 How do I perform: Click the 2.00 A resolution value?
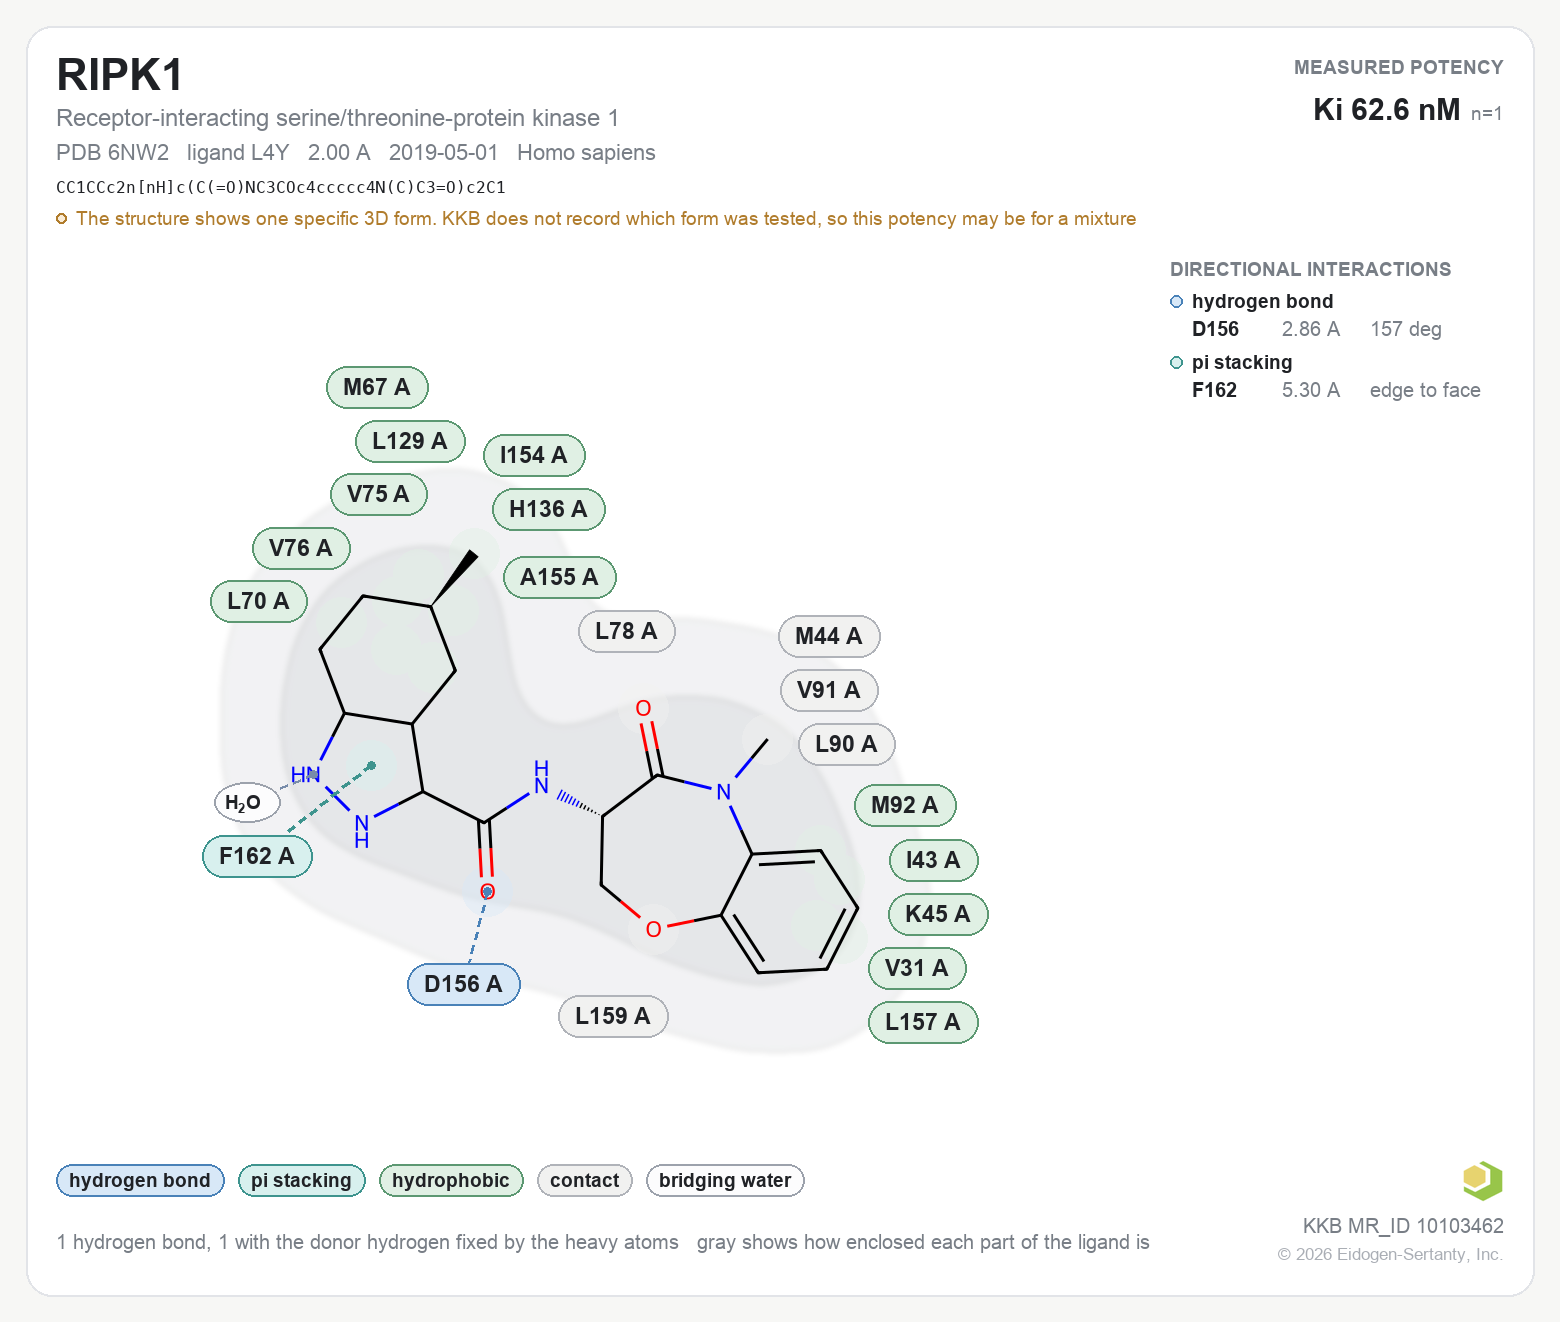click(339, 152)
